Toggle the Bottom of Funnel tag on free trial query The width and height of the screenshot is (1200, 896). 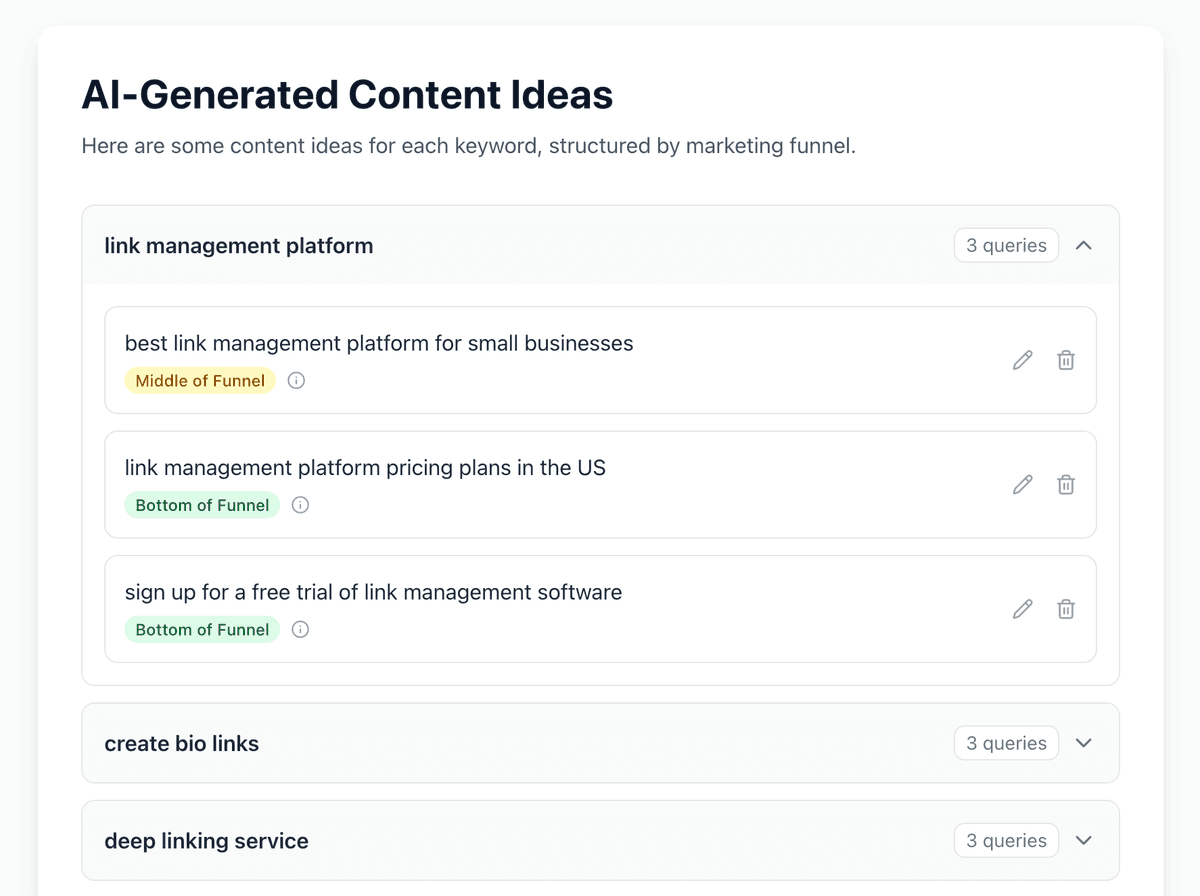click(202, 629)
